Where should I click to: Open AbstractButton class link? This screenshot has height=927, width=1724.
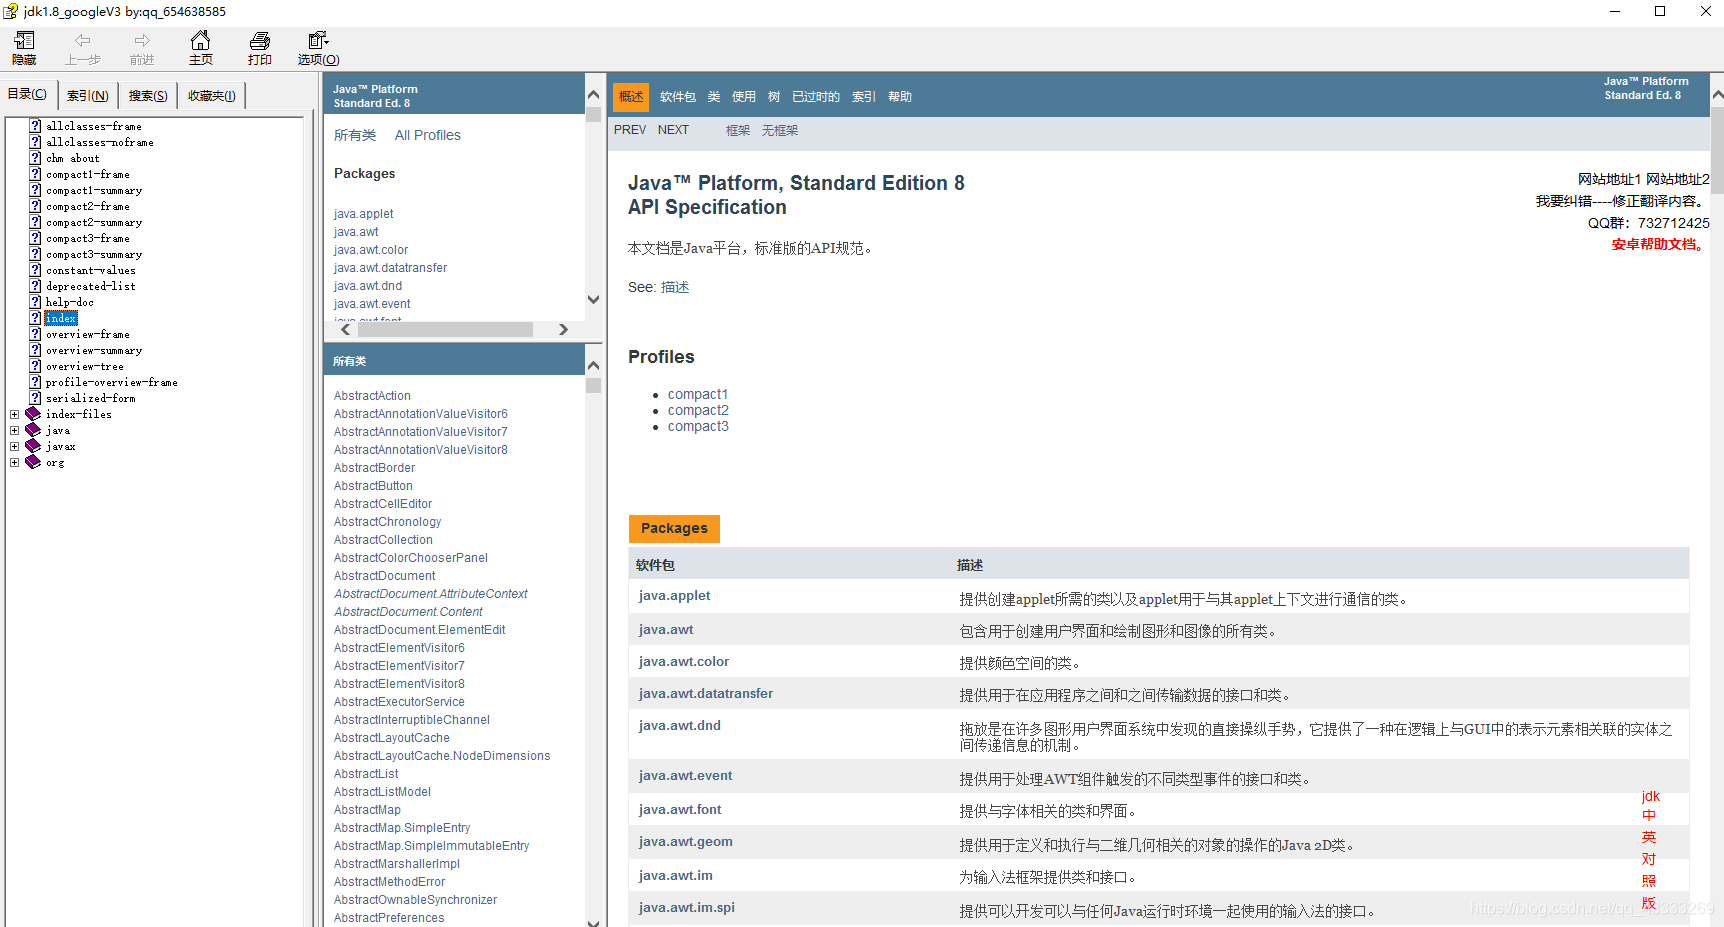click(373, 486)
